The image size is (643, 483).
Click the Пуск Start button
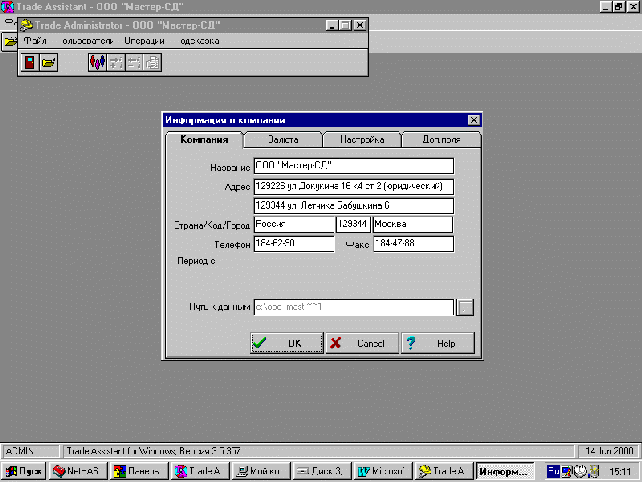point(24,471)
